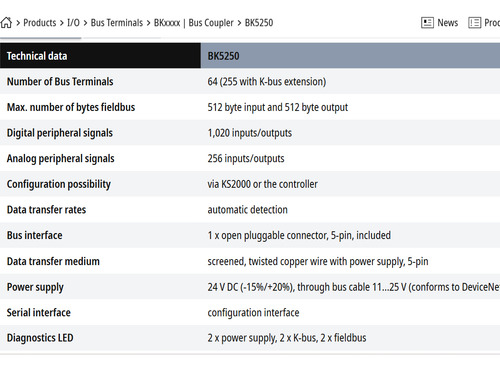Click the Data transfer rates row label
The width and height of the screenshot is (500, 371).
pos(46,210)
